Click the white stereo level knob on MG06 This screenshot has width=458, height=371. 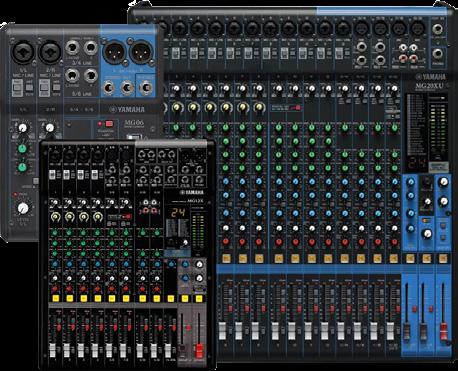coord(23,208)
